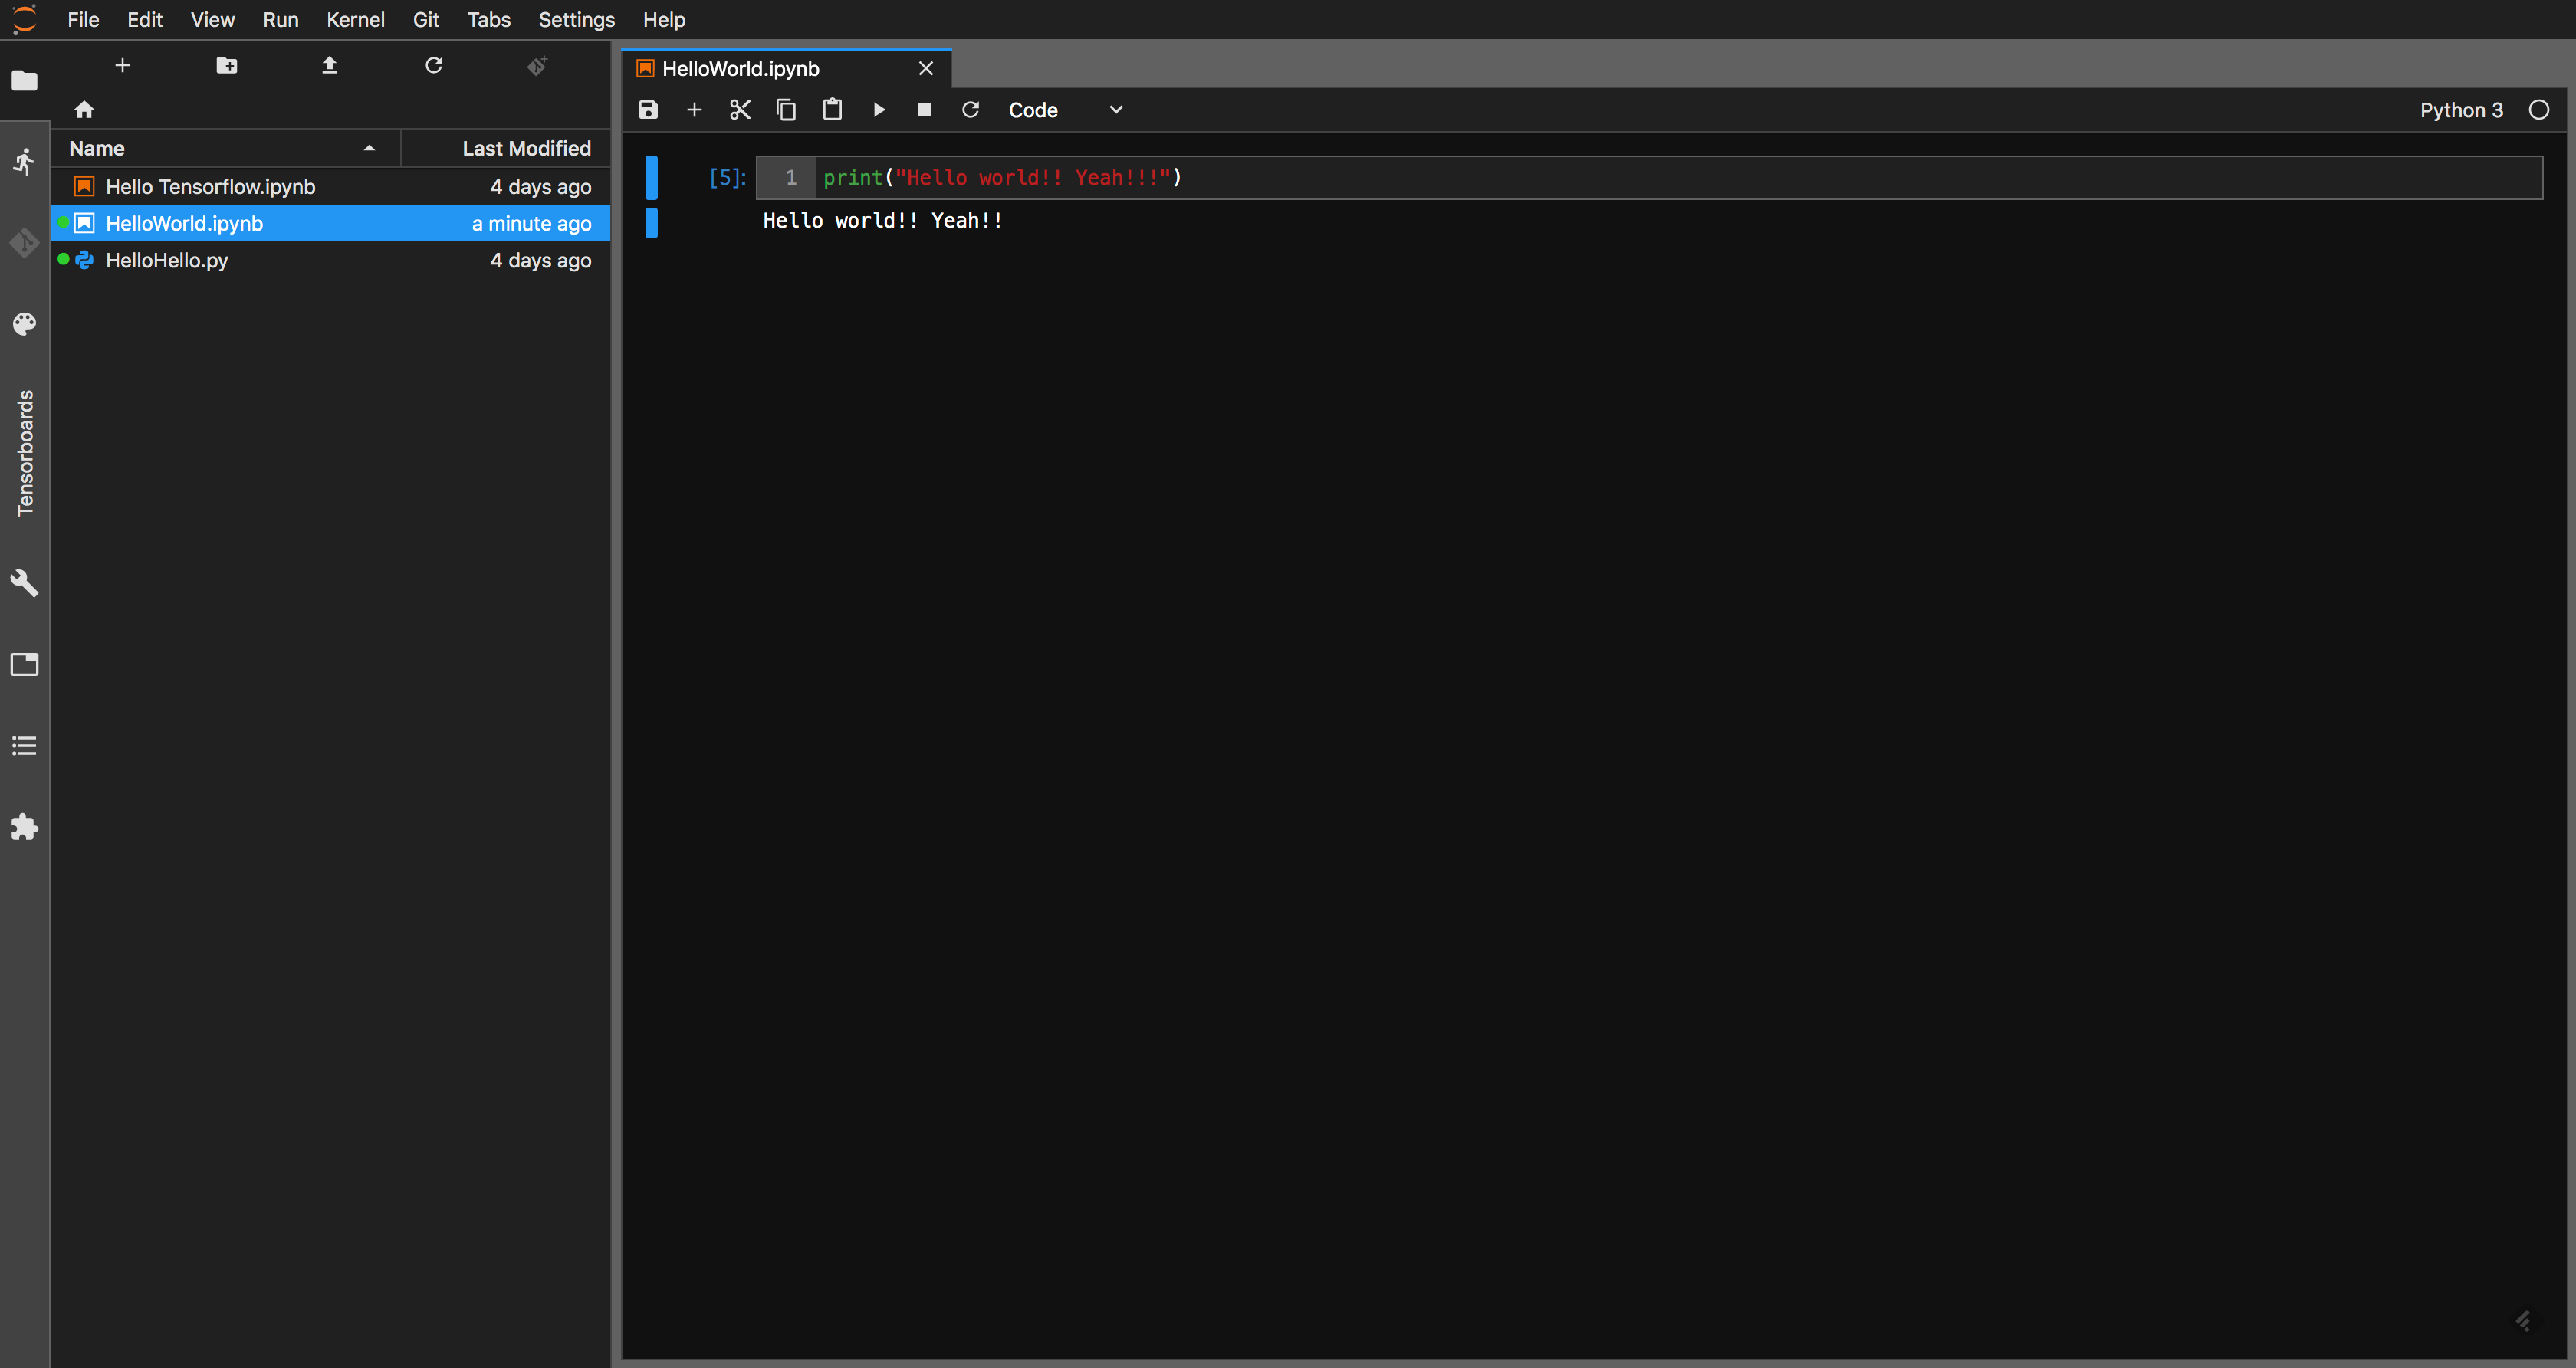The image size is (2576, 1368).
Task: Click the Extensions puzzle piece icon
Action: (x=24, y=828)
